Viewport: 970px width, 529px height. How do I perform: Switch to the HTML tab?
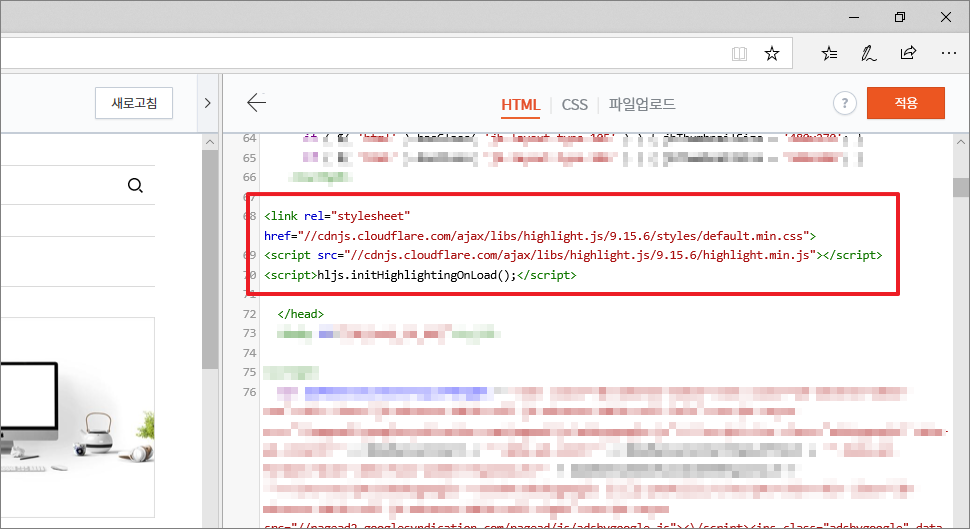click(520, 105)
